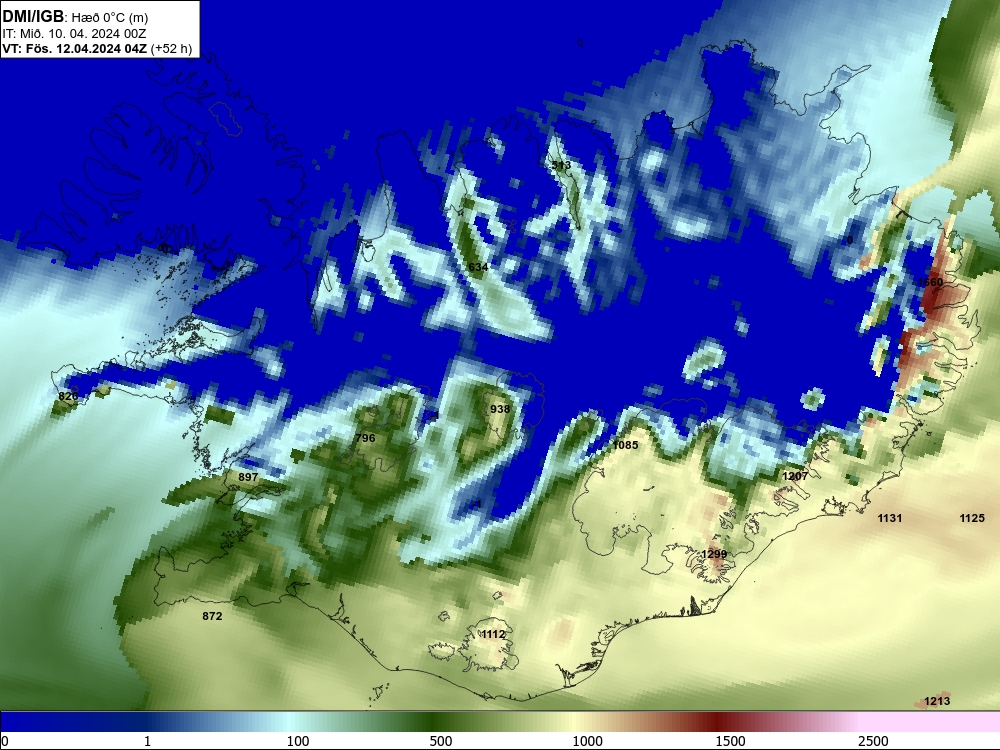Click the map value 1207
The height and width of the screenshot is (750, 1000).
point(795,476)
